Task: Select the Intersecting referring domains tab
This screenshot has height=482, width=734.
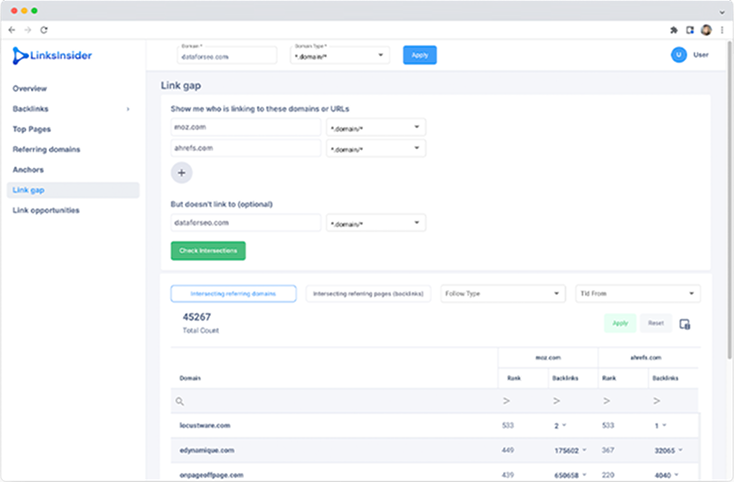Action: [234, 293]
